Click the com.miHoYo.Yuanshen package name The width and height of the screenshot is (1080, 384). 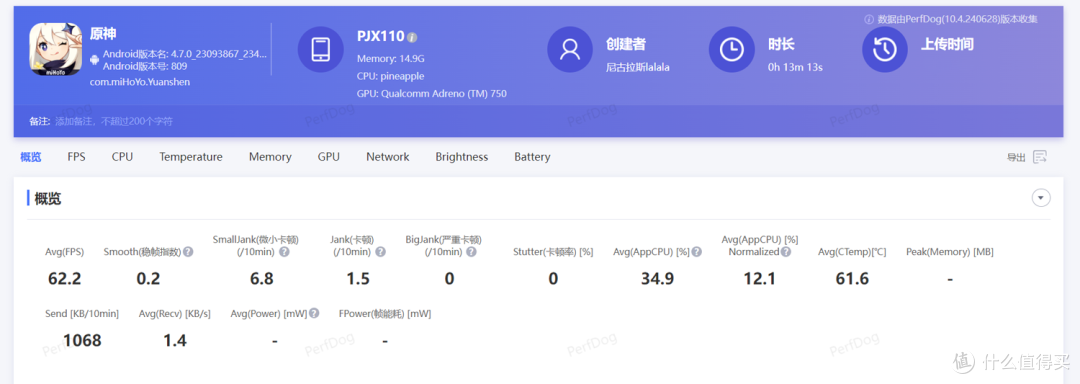click(x=140, y=82)
